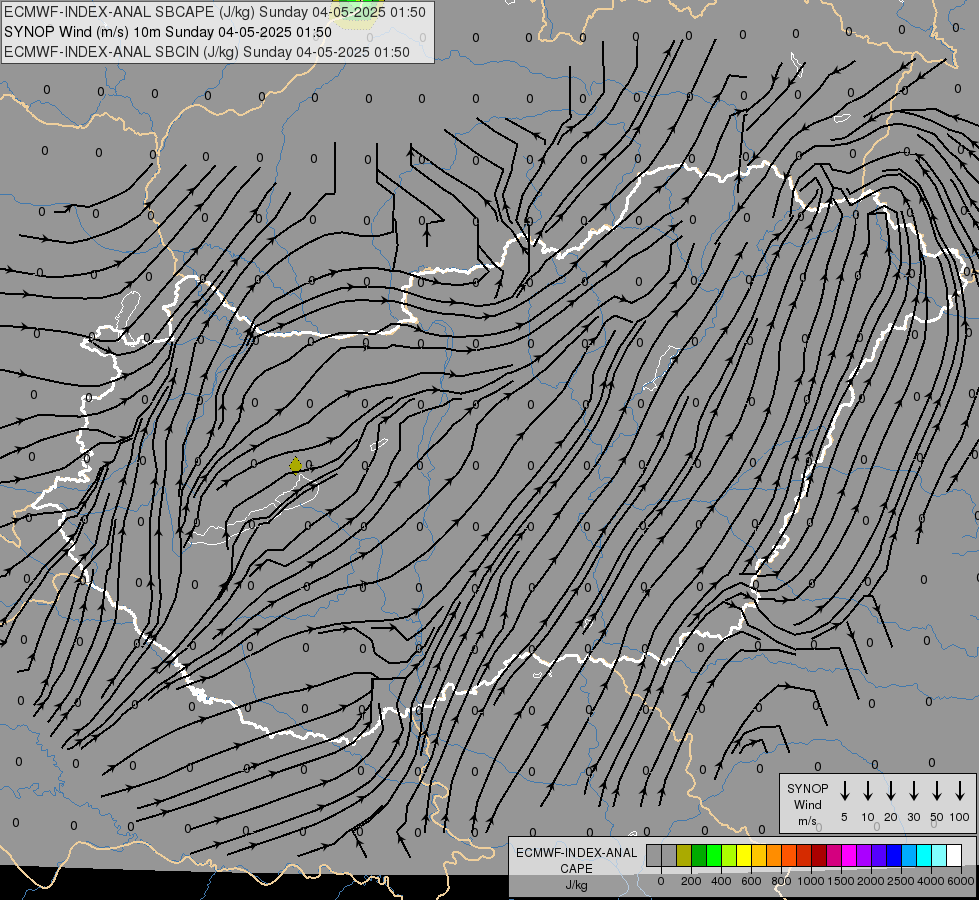Select the pure yellow CAPE legend swatch
This screenshot has height=900, width=979.
tap(744, 855)
